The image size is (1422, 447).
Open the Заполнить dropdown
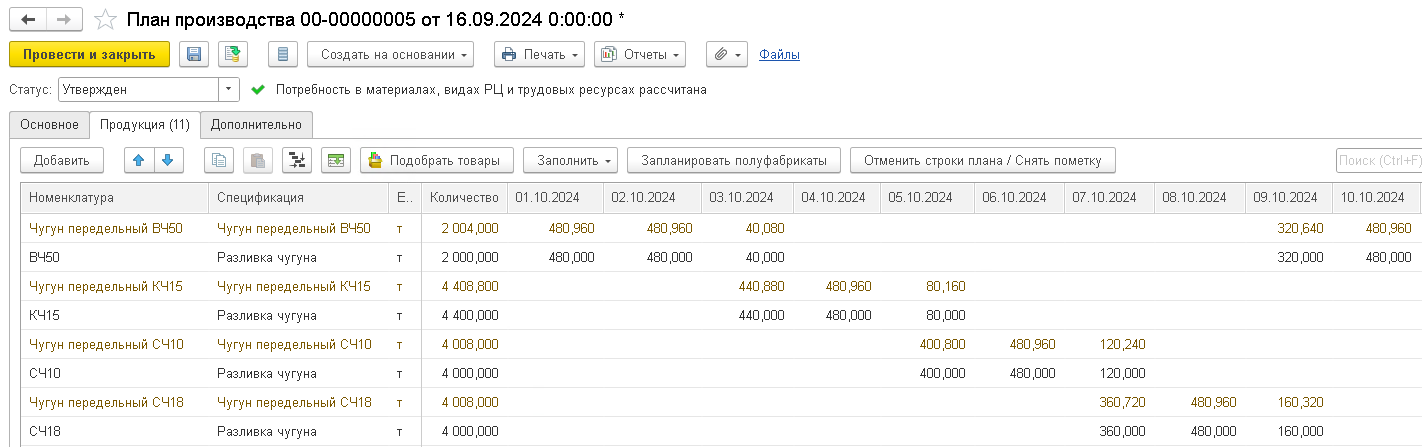tap(571, 160)
